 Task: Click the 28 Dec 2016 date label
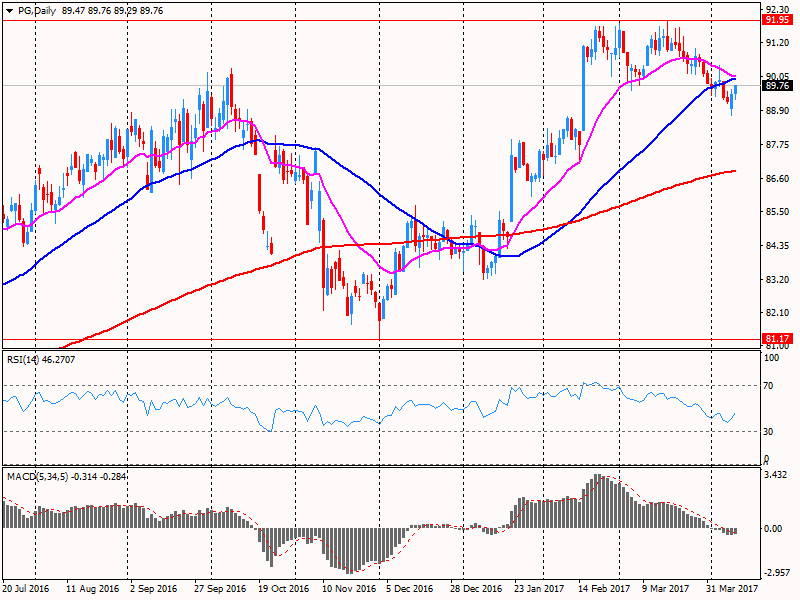pyautogui.click(x=476, y=588)
